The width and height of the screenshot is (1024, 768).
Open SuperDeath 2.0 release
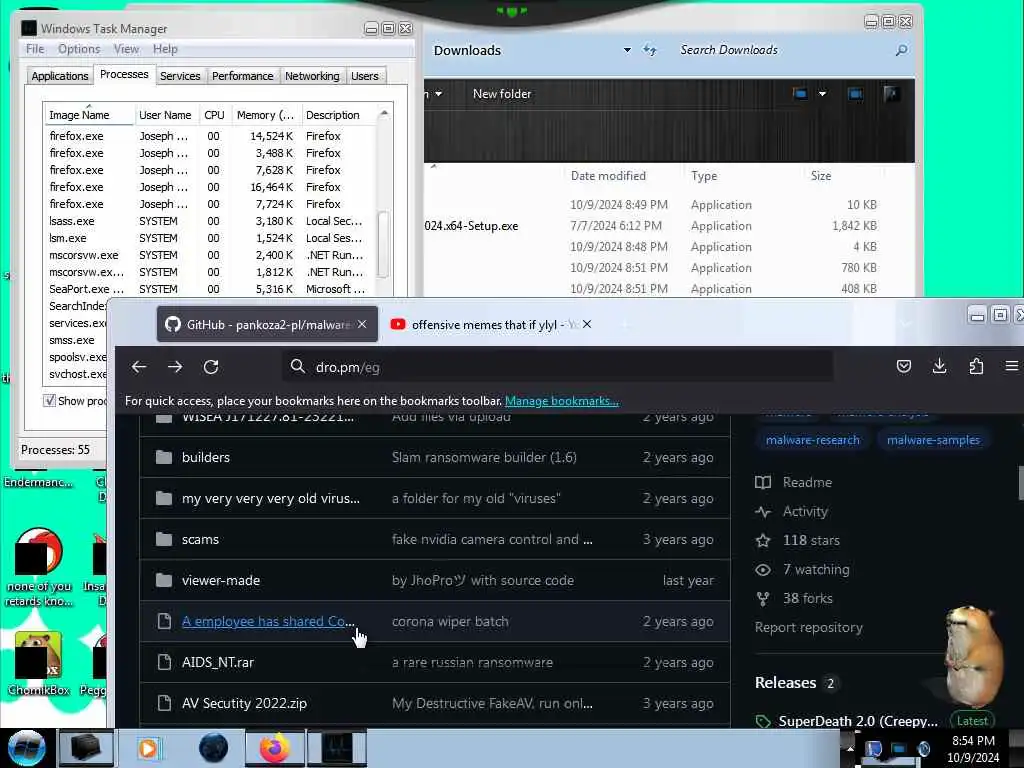tap(857, 722)
